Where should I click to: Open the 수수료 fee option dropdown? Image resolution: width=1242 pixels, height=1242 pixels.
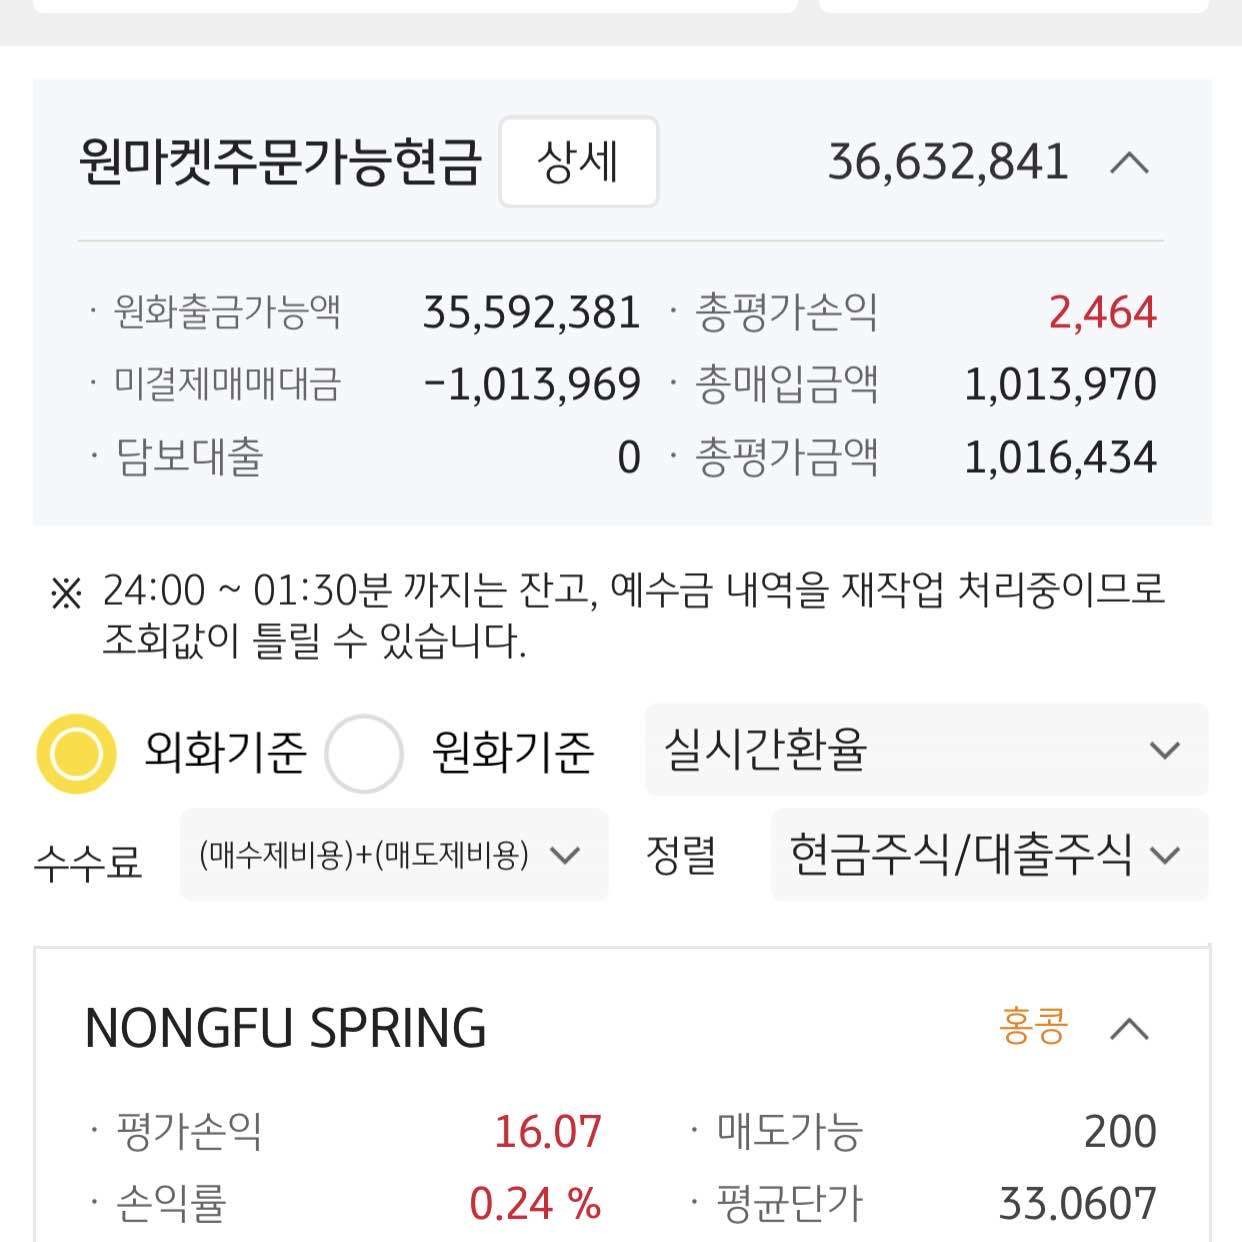click(393, 855)
